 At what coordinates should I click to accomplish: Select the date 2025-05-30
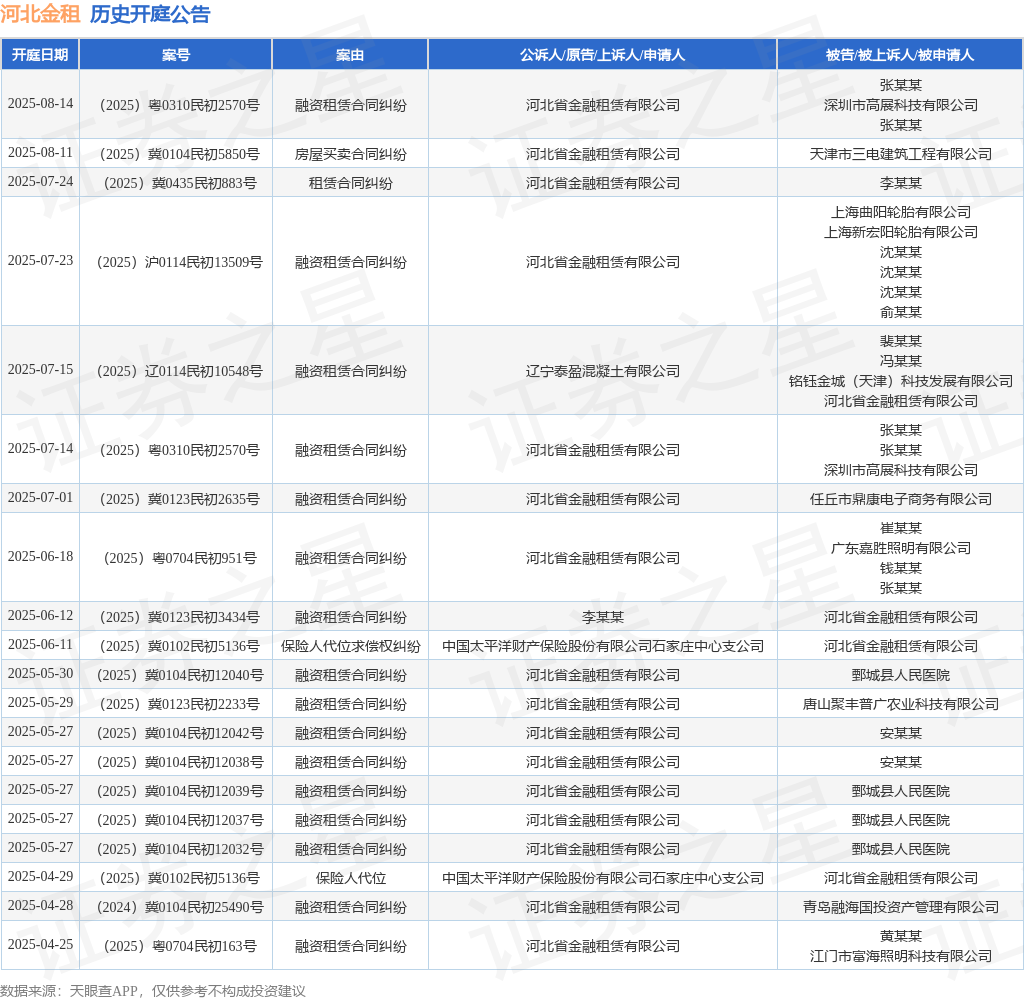pyautogui.click(x=40, y=673)
